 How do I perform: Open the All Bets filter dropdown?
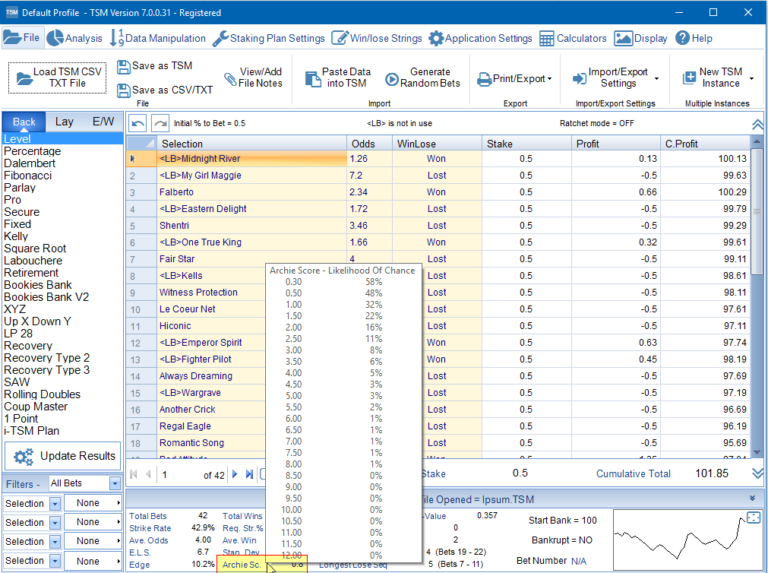[116, 483]
